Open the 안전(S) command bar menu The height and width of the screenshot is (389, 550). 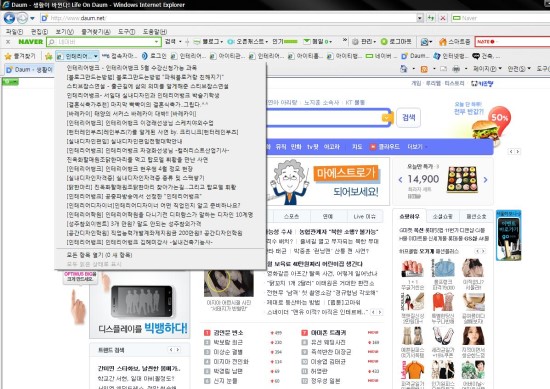pyautogui.click(x=519, y=69)
